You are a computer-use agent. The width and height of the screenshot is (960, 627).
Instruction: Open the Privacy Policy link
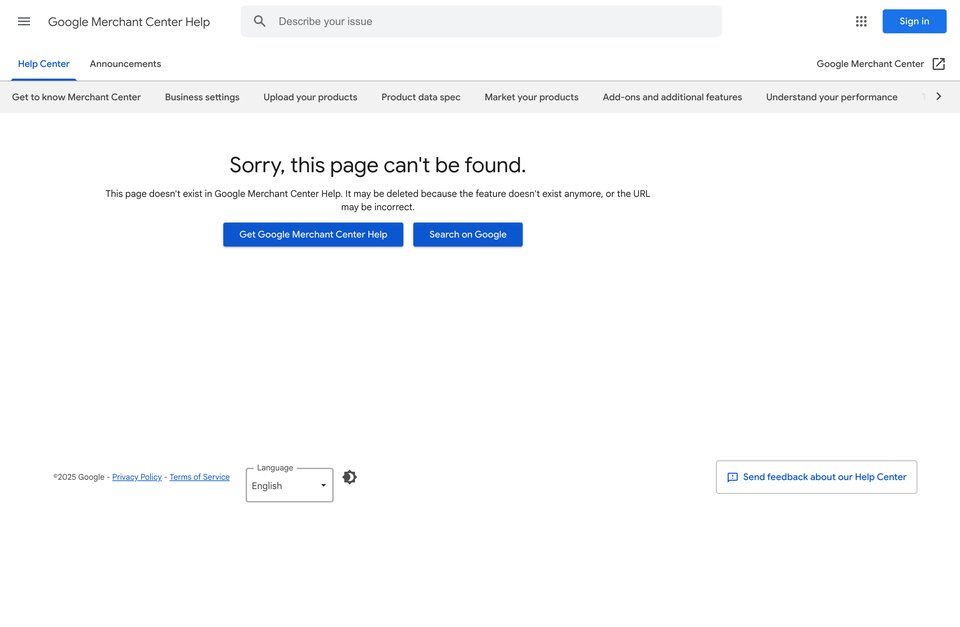point(137,477)
